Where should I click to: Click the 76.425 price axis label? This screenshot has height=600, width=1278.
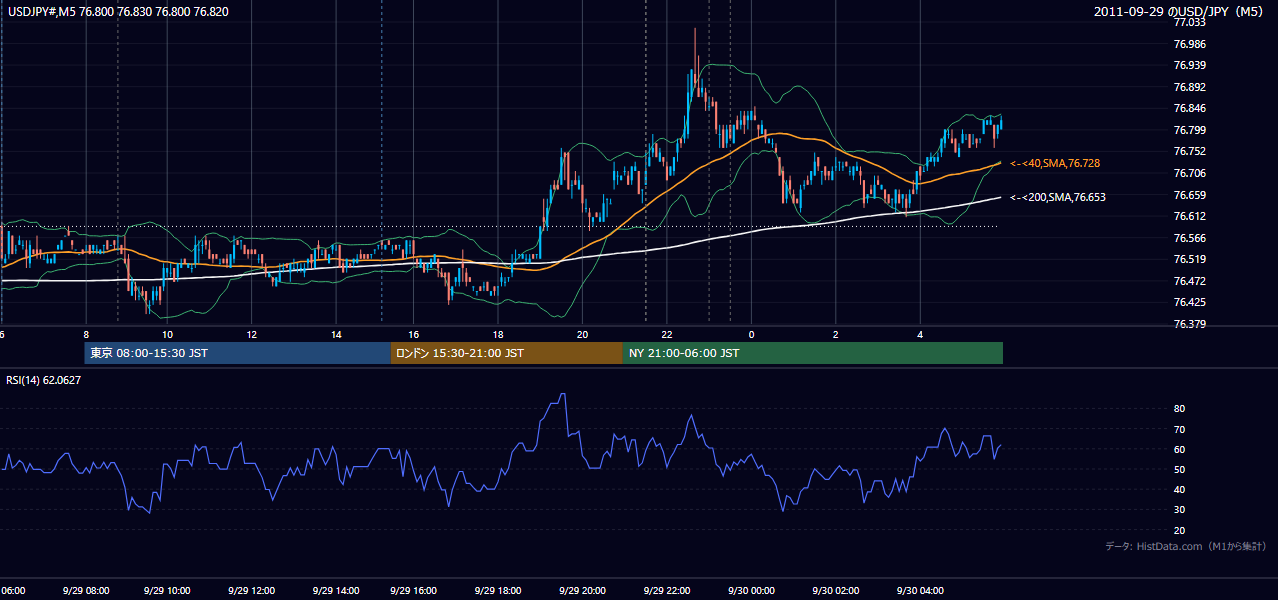(1189, 302)
